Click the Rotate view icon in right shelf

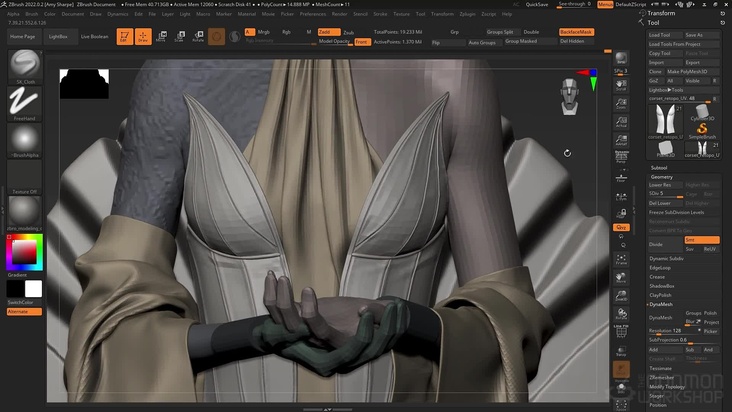(x=621, y=314)
